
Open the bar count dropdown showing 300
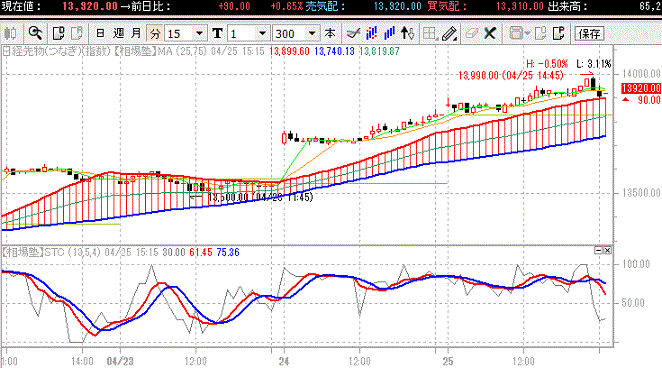click(312, 33)
